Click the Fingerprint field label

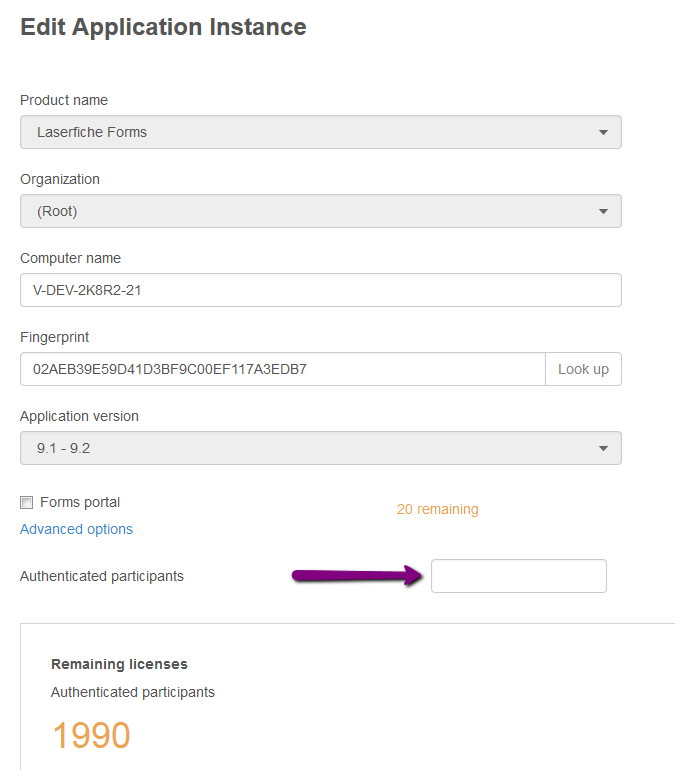click(54, 337)
